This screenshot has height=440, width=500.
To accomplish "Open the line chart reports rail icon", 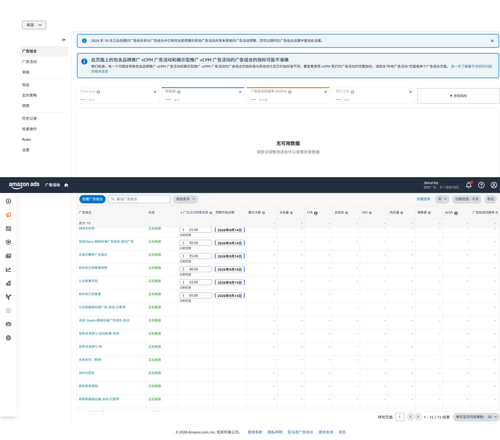I will click(x=8, y=269).
